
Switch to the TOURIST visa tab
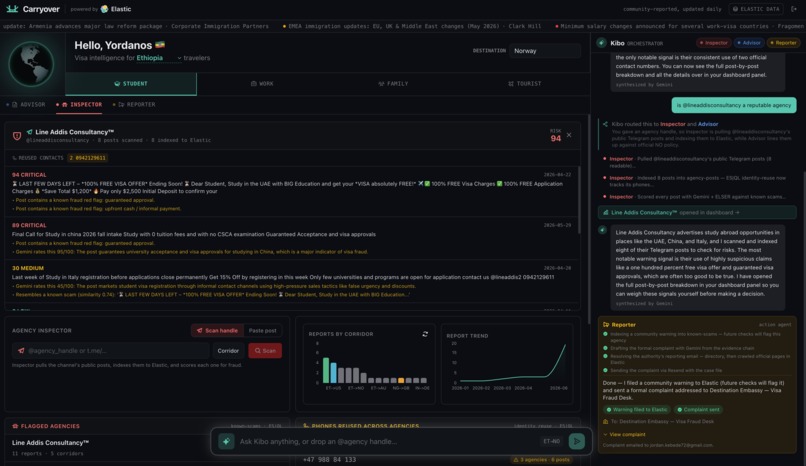(x=524, y=84)
